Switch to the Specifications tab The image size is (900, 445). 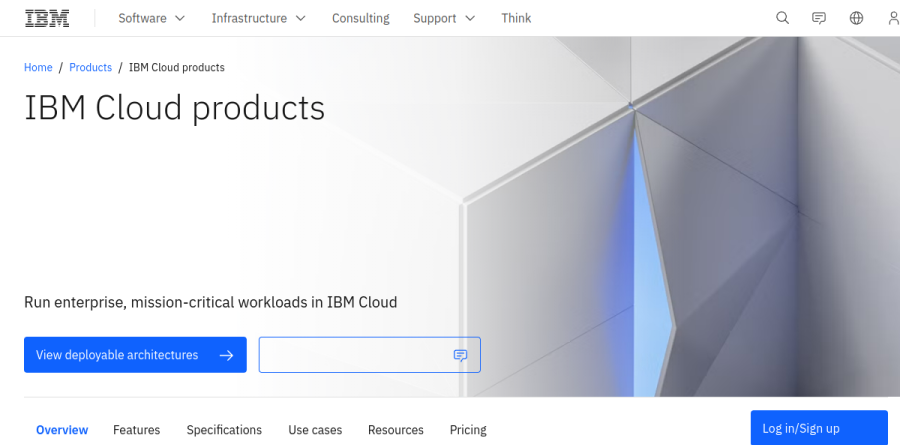point(224,429)
